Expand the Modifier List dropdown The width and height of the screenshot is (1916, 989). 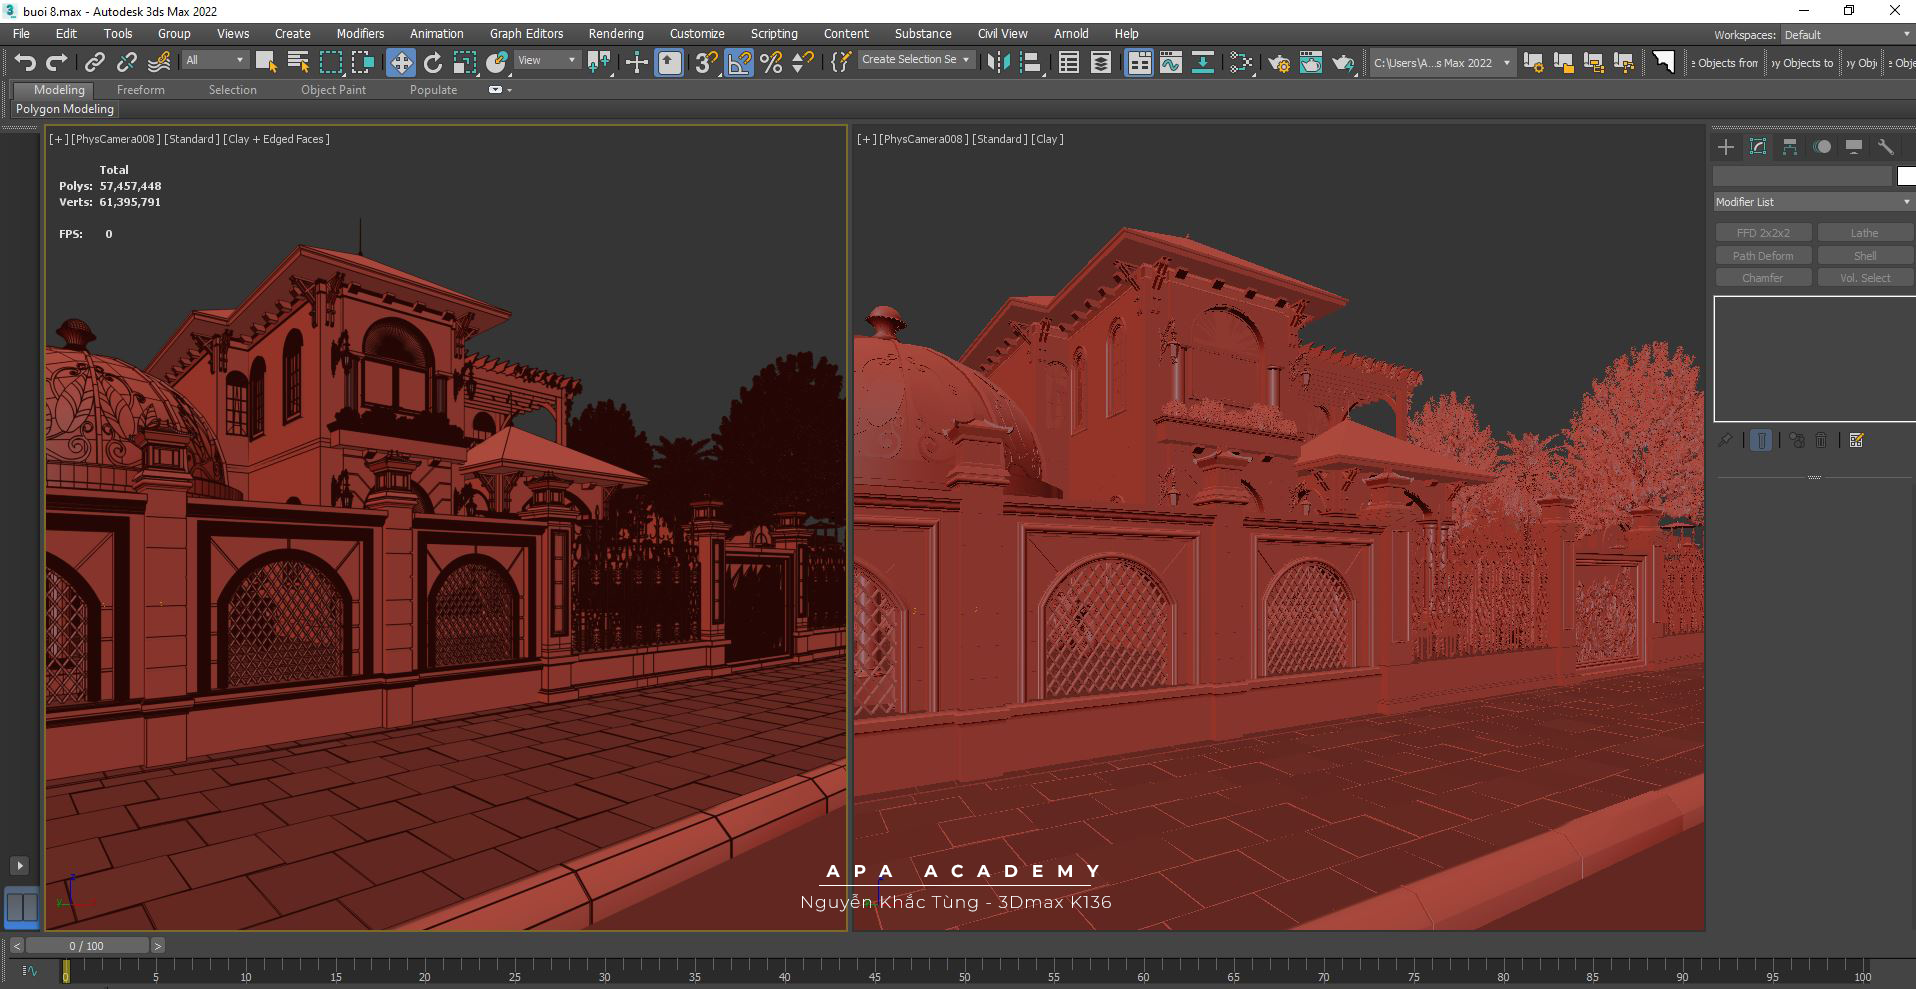click(1812, 202)
